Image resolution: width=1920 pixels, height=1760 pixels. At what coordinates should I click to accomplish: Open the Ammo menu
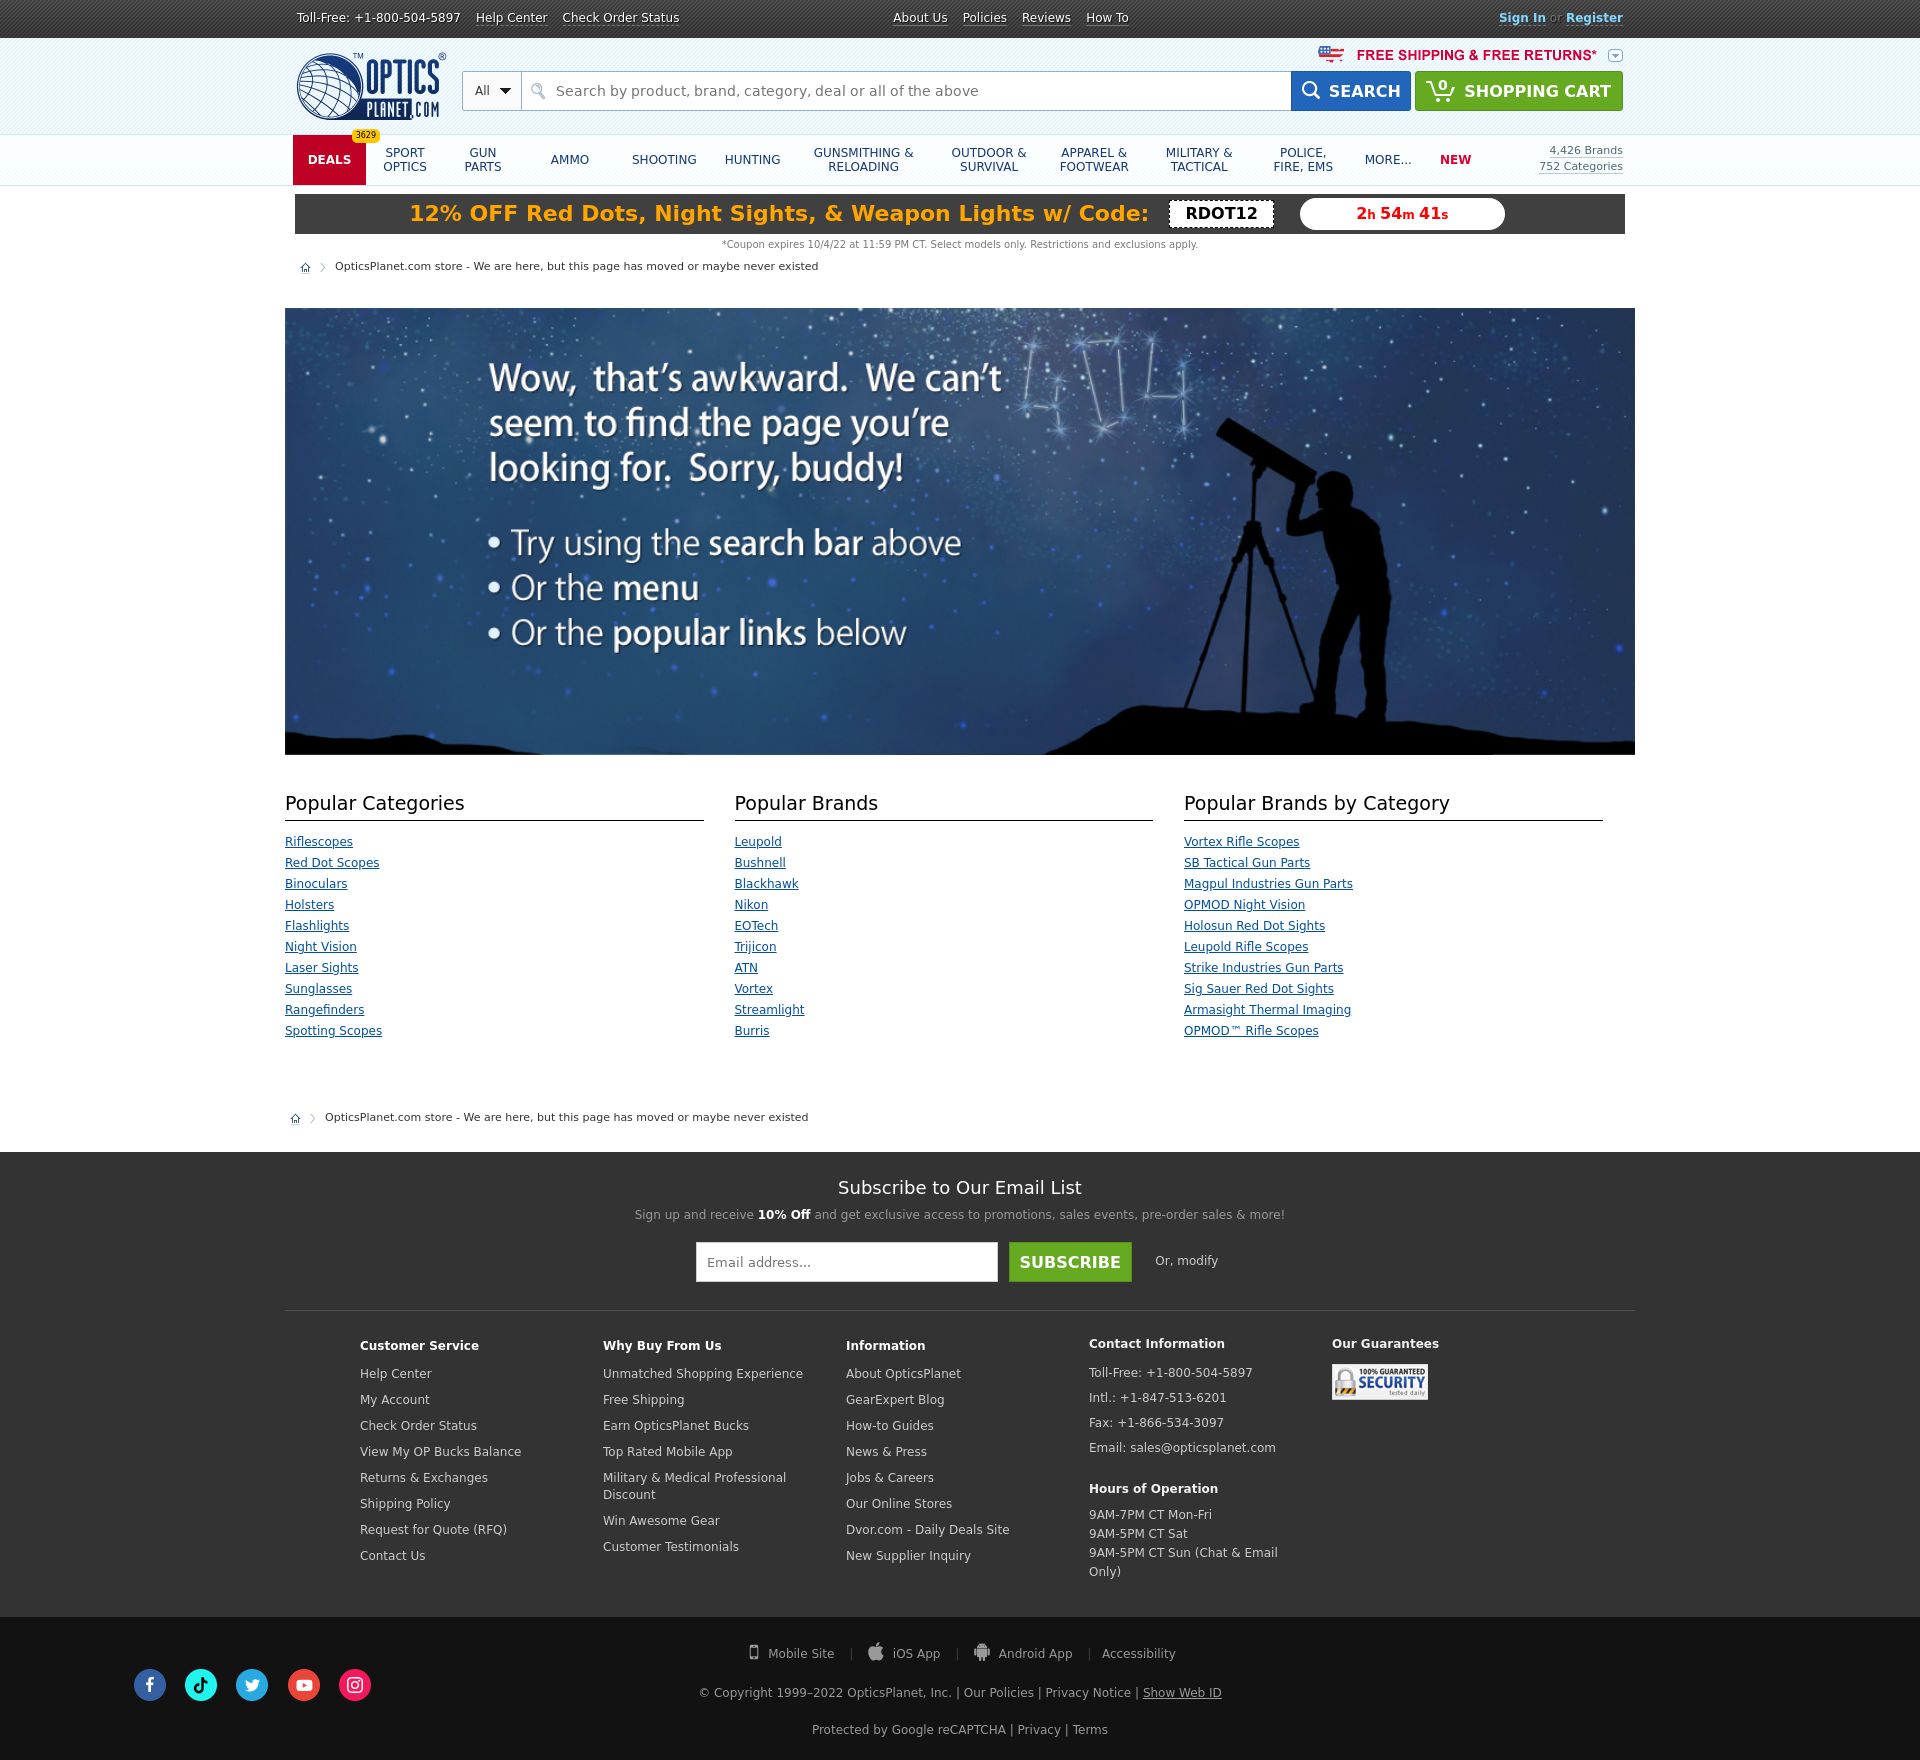tap(570, 160)
